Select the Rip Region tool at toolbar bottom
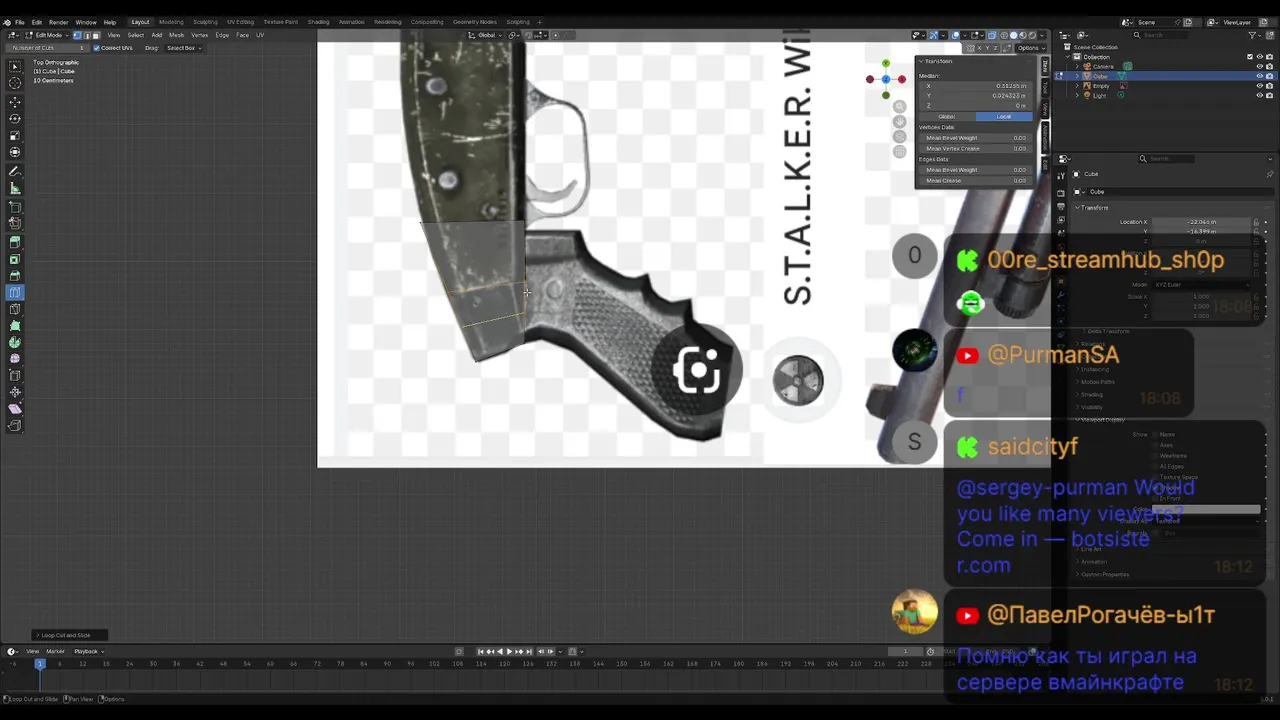This screenshot has height=720, width=1280. (15, 426)
